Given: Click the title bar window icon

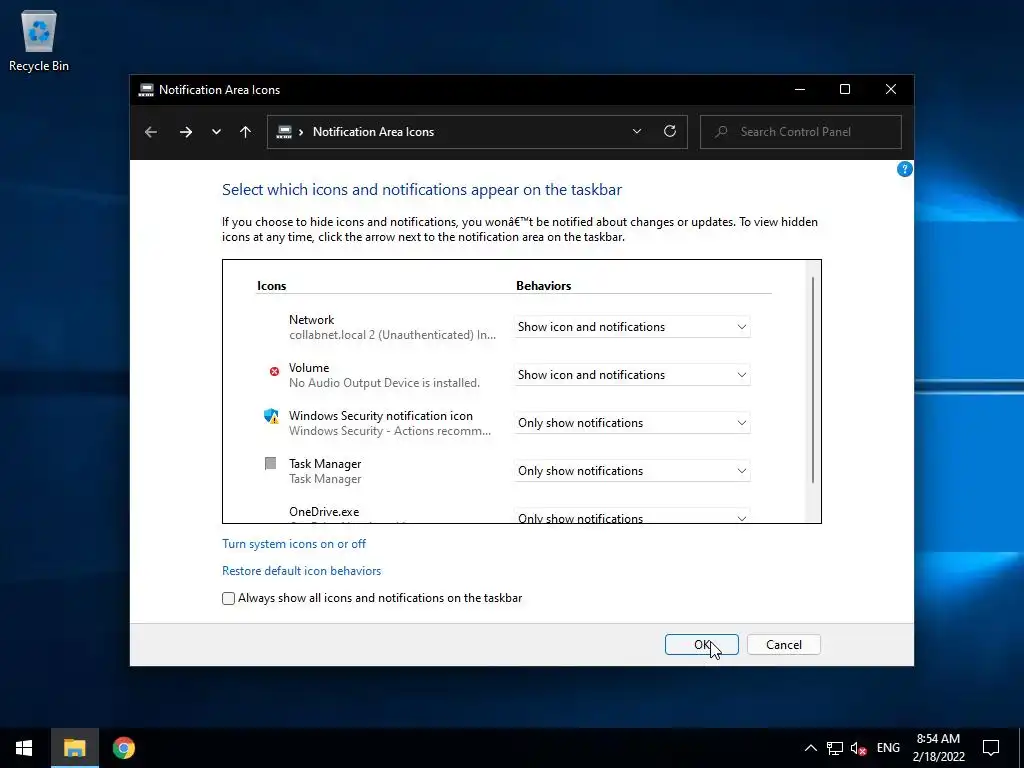Looking at the screenshot, I should click(x=146, y=90).
